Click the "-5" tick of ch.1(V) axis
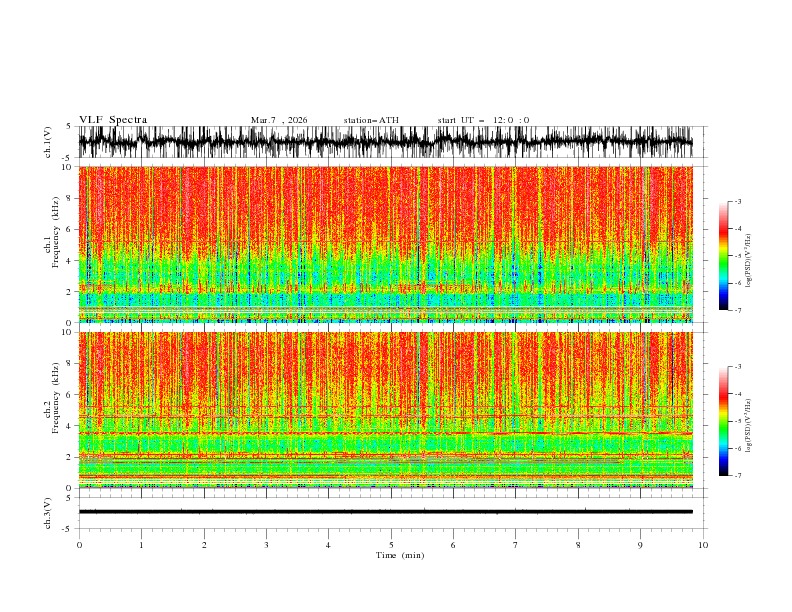792x612 pixels. tap(68, 158)
